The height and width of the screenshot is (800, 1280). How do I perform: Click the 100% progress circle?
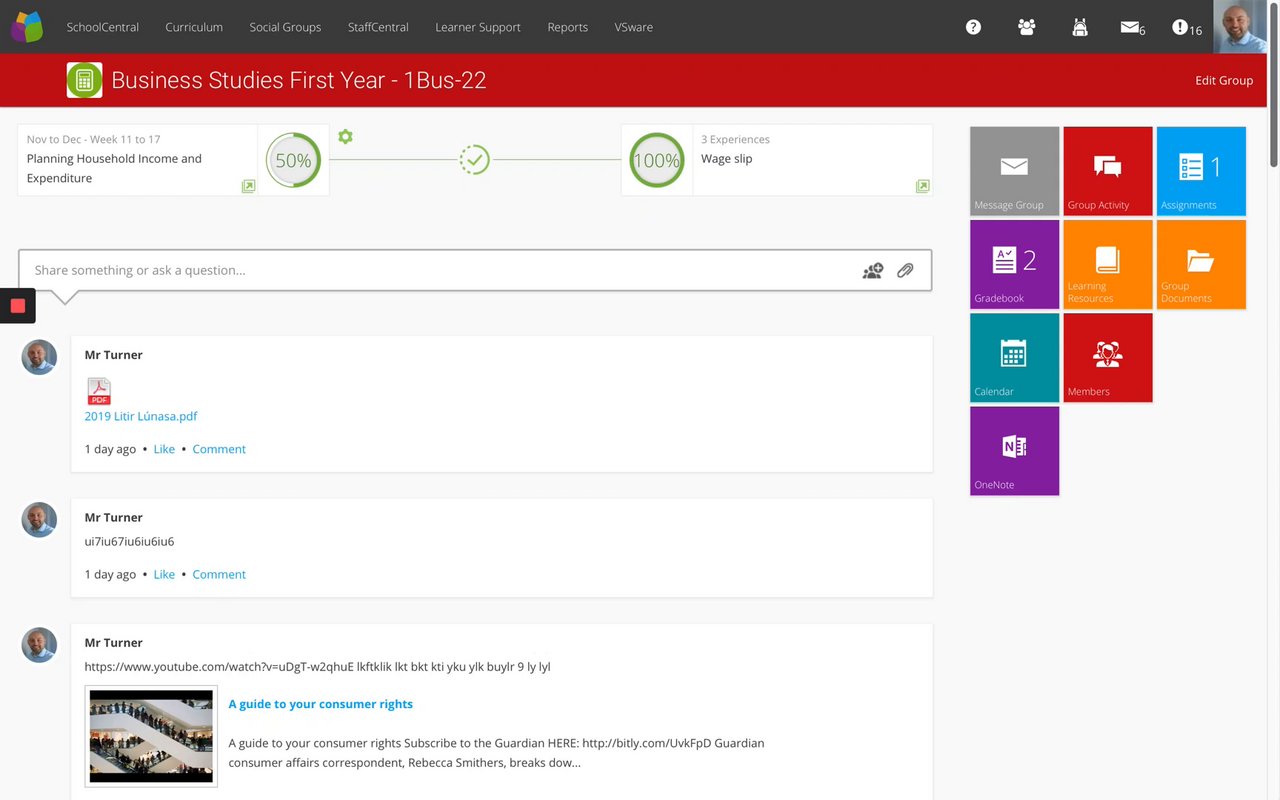pos(656,160)
